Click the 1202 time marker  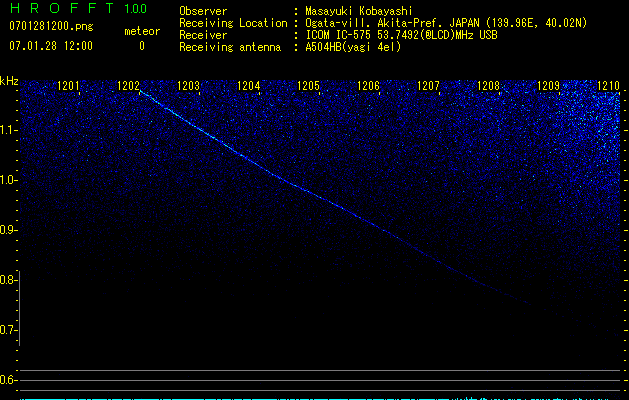pyautogui.click(x=128, y=85)
